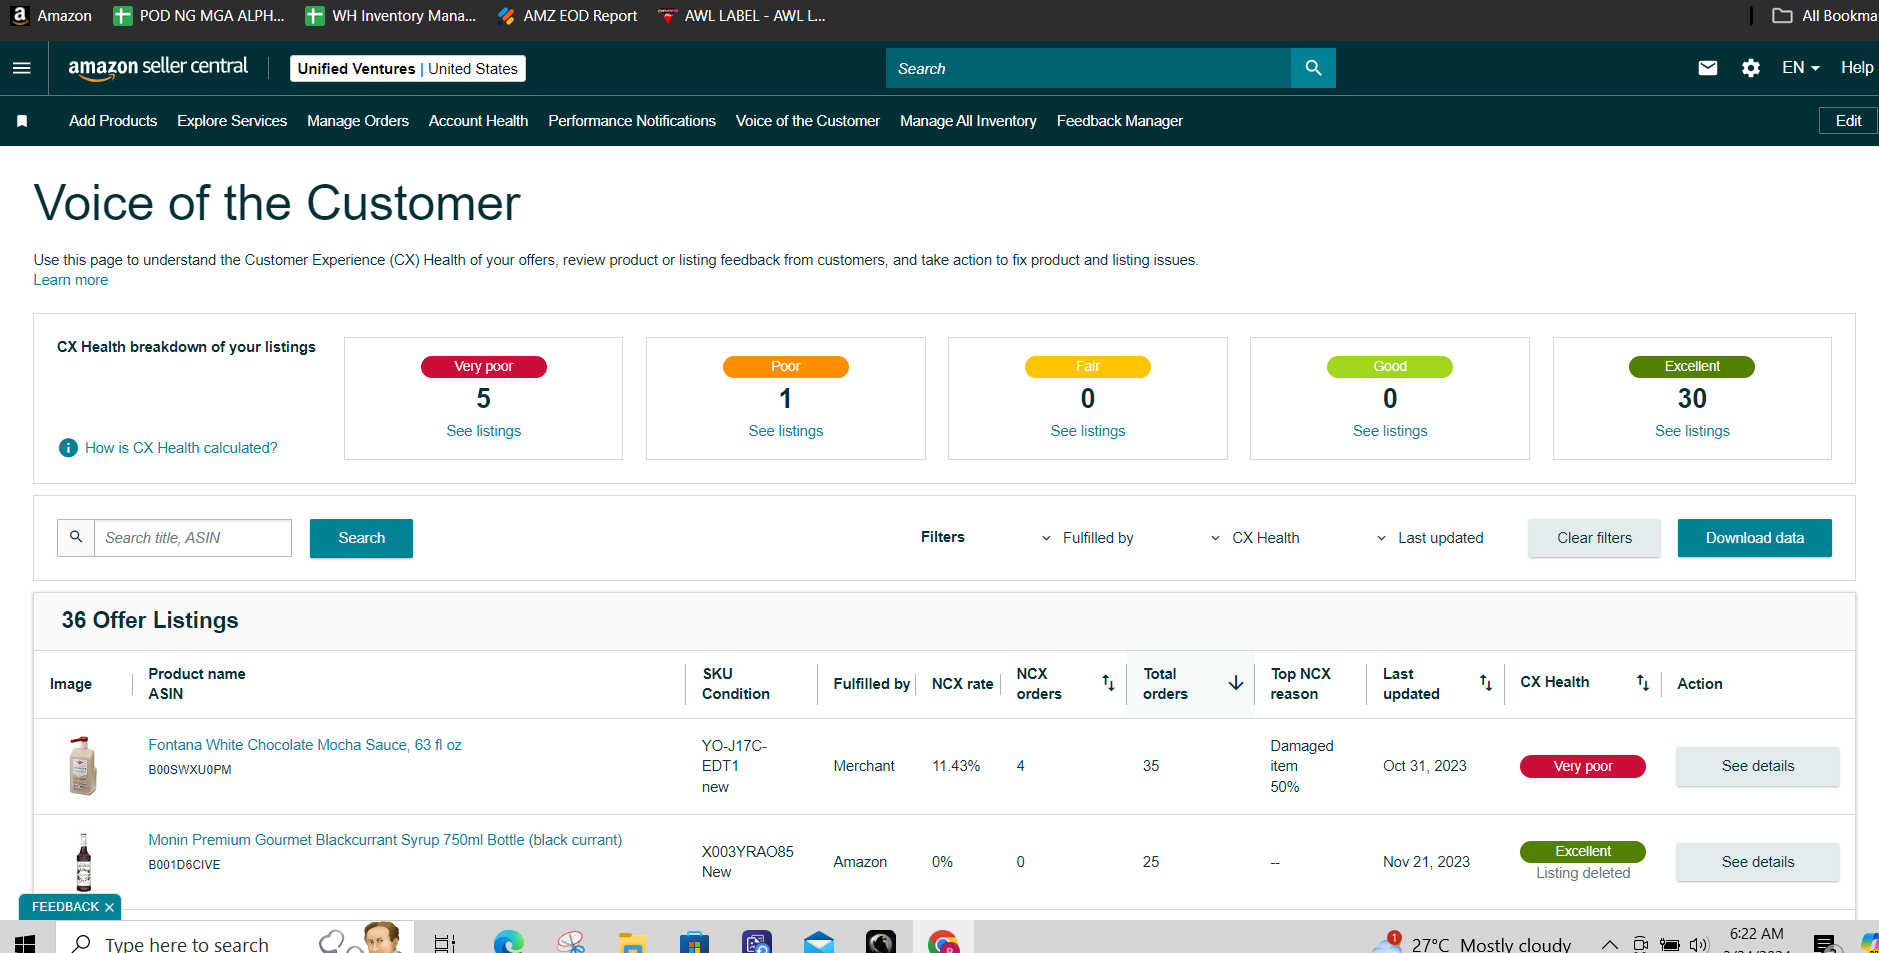The height and width of the screenshot is (953, 1879).
Task: Focus the Seller Central header Search field
Action: pyautogui.click(x=1088, y=68)
